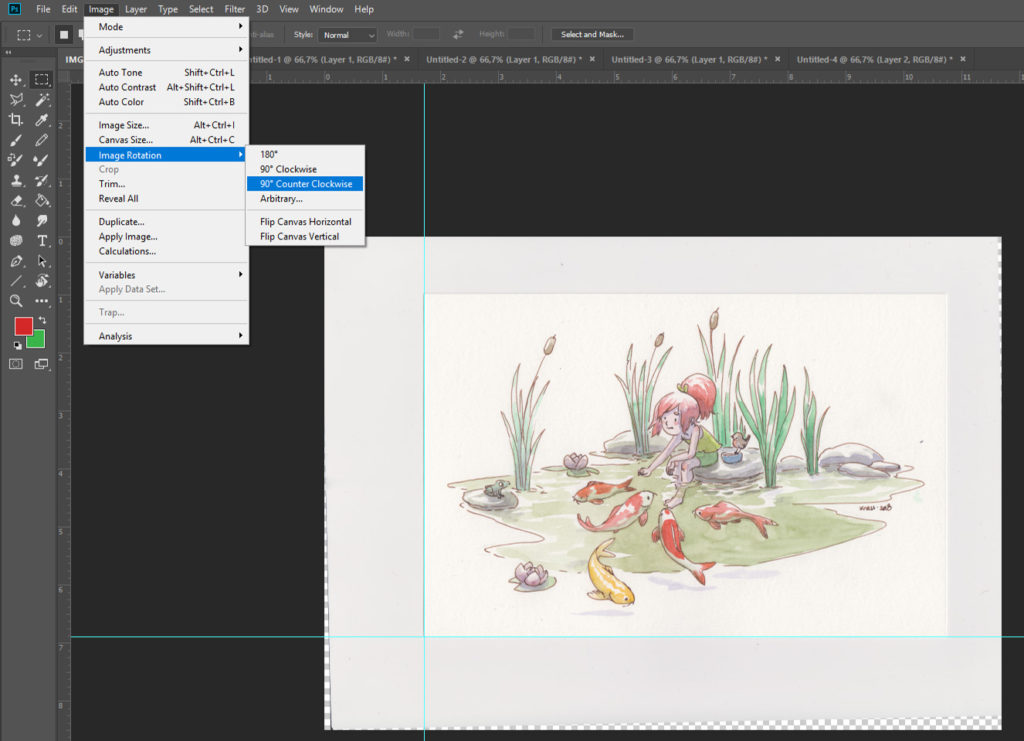Select the Sponge tool
Viewport: 1024px width, 741px height.
pyautogui.click(x=16, y=241)
